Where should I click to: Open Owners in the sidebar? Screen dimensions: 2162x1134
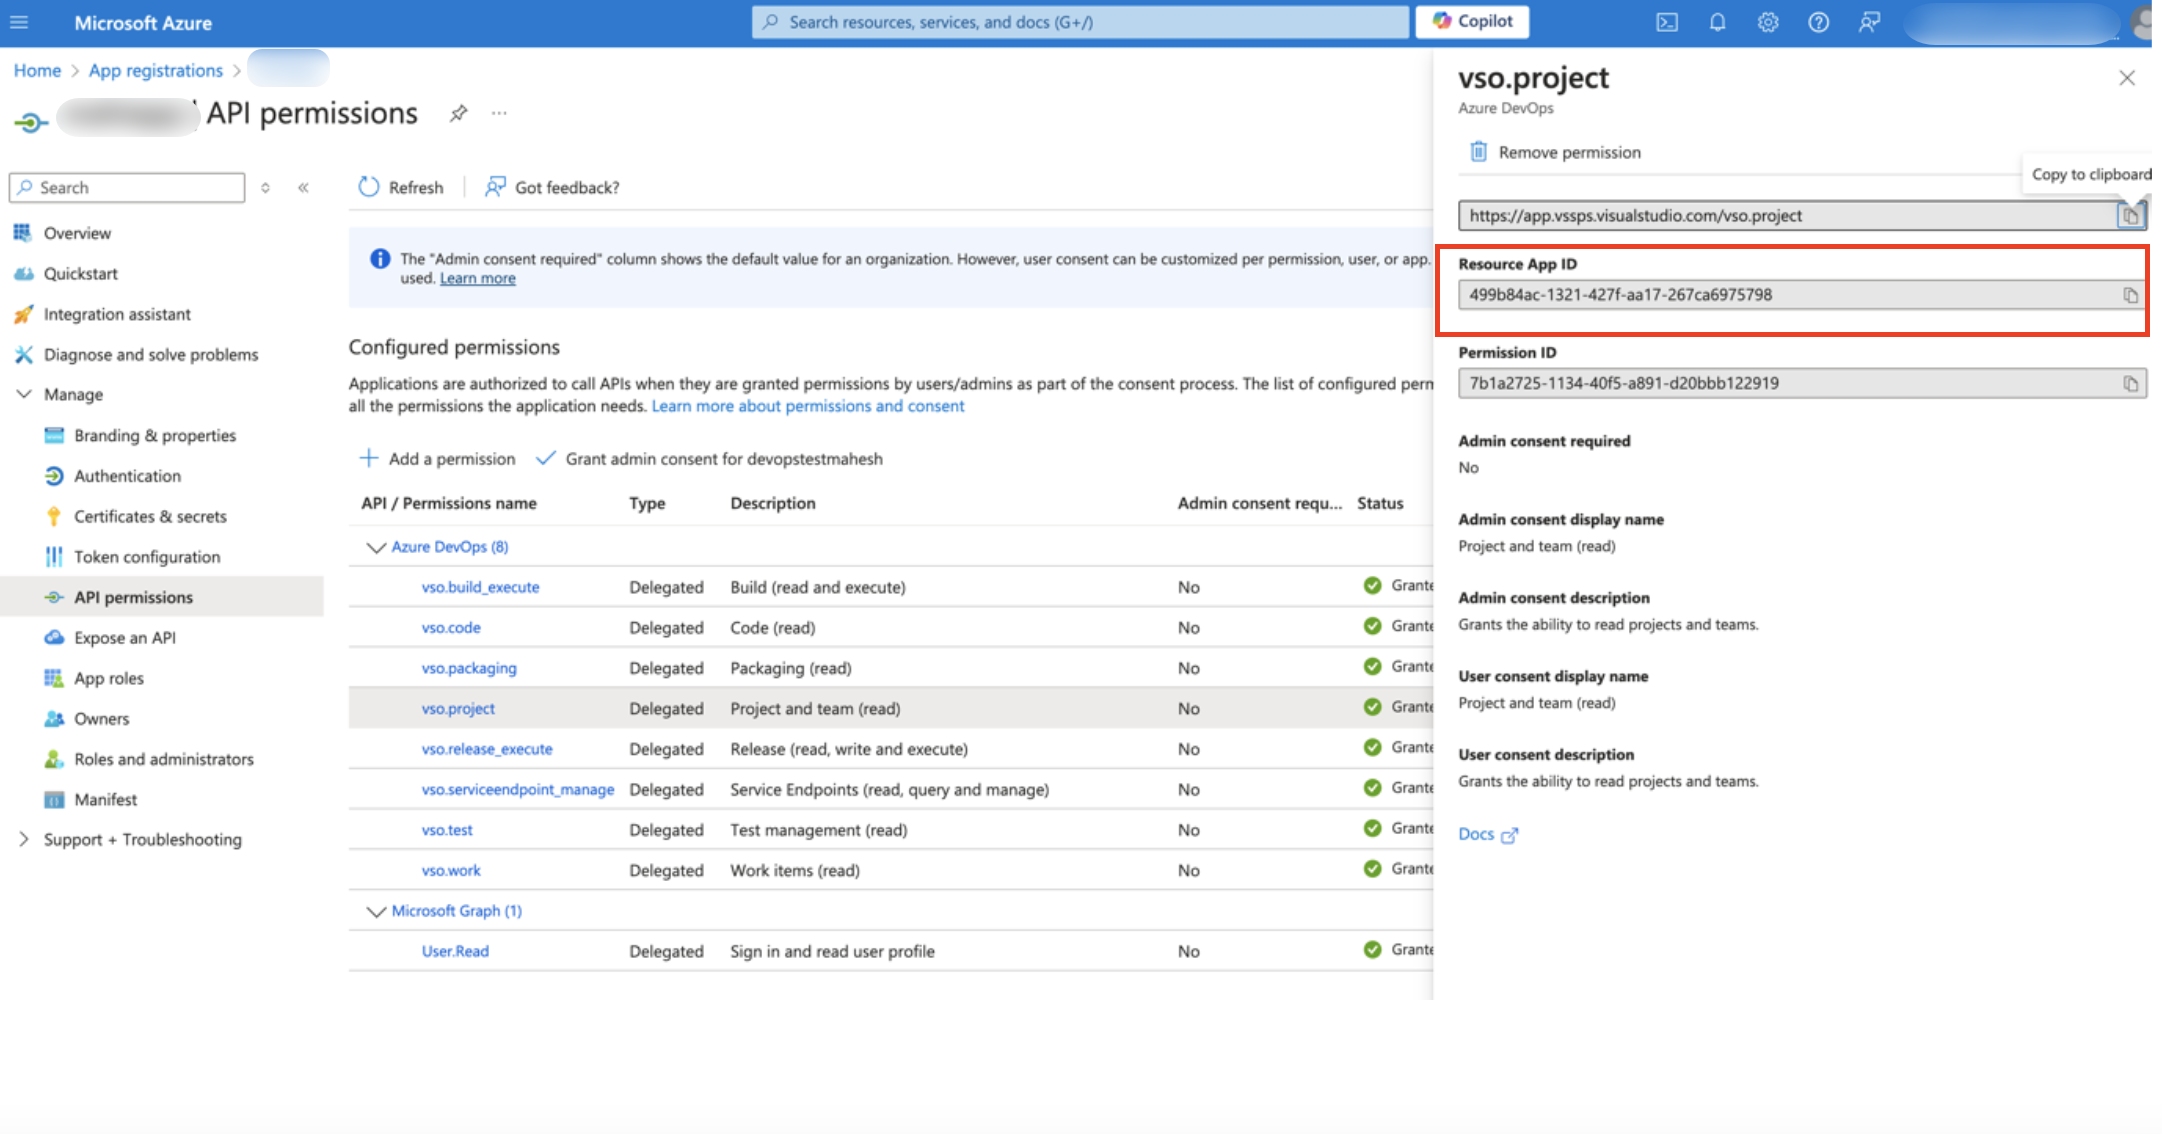pyautogui.click(x=101, y=718)
